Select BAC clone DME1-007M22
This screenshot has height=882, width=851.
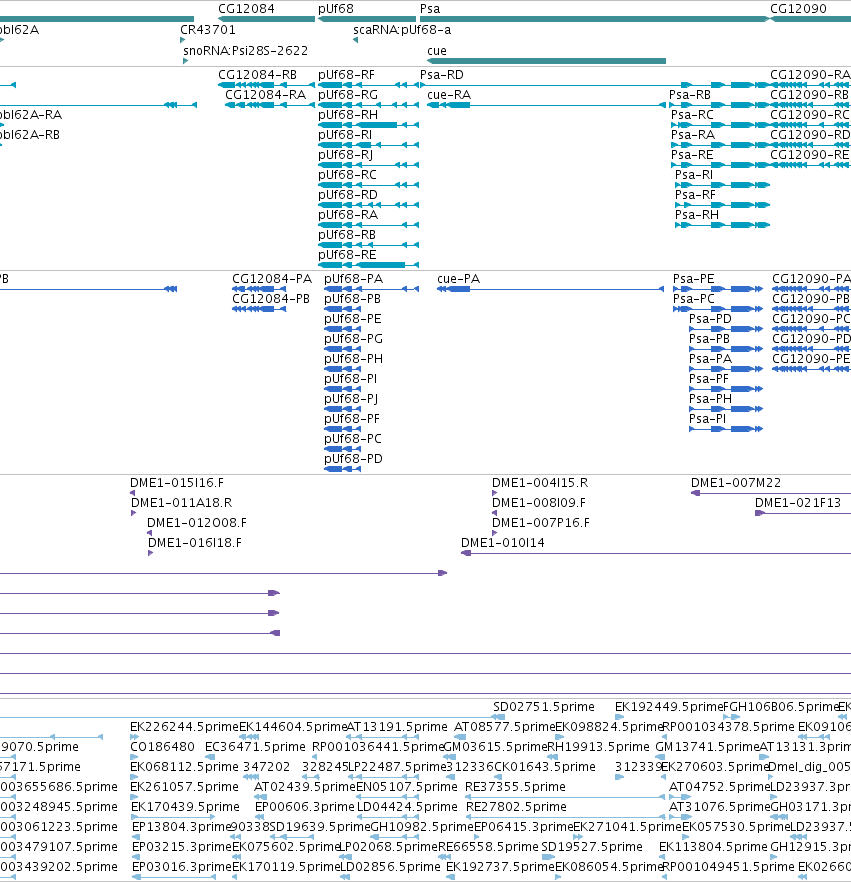[x=771, y=493]
